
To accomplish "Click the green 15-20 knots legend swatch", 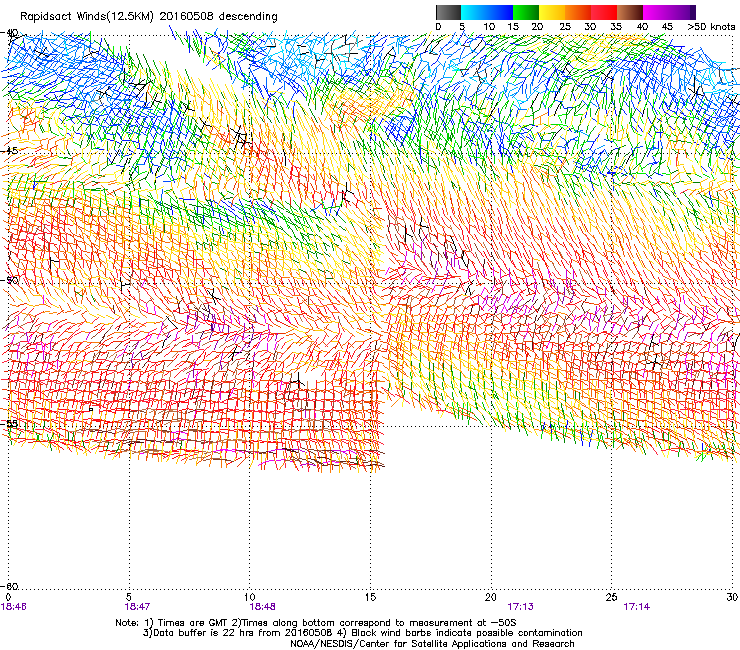I will tap(526, 12).
